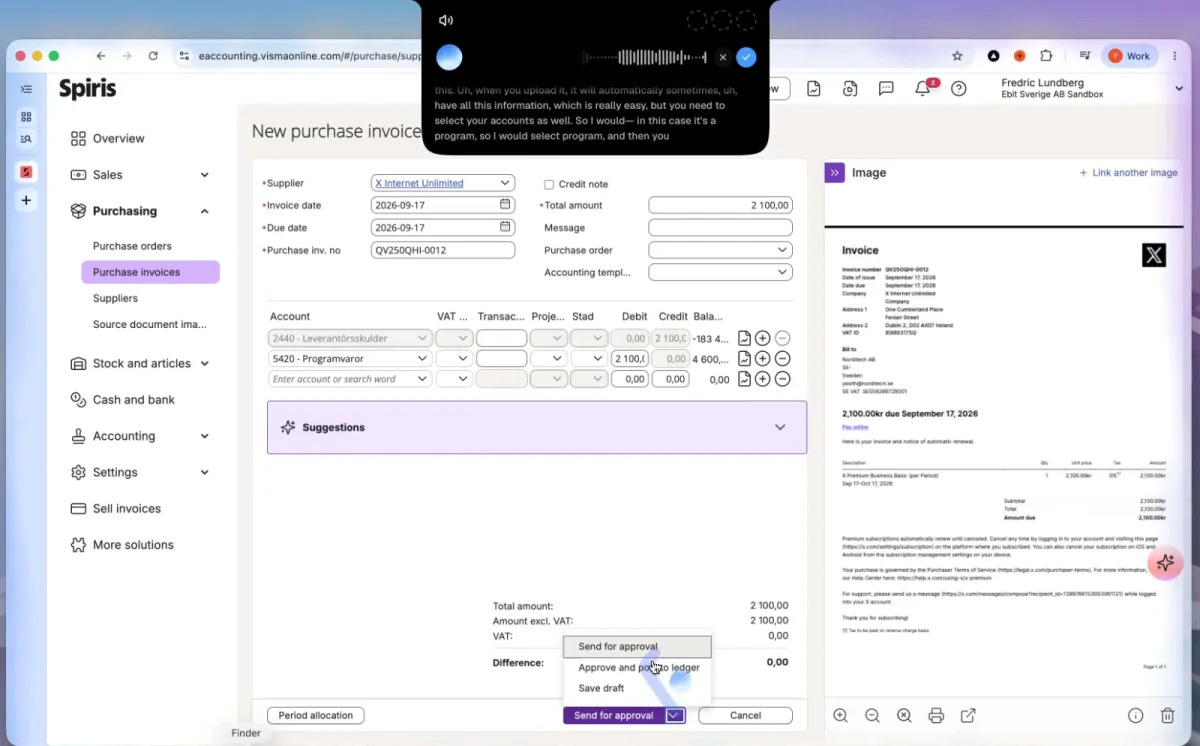Open the chat message icon in header
Viewport: 1200px width, 746px height.
tap(886, 88)
